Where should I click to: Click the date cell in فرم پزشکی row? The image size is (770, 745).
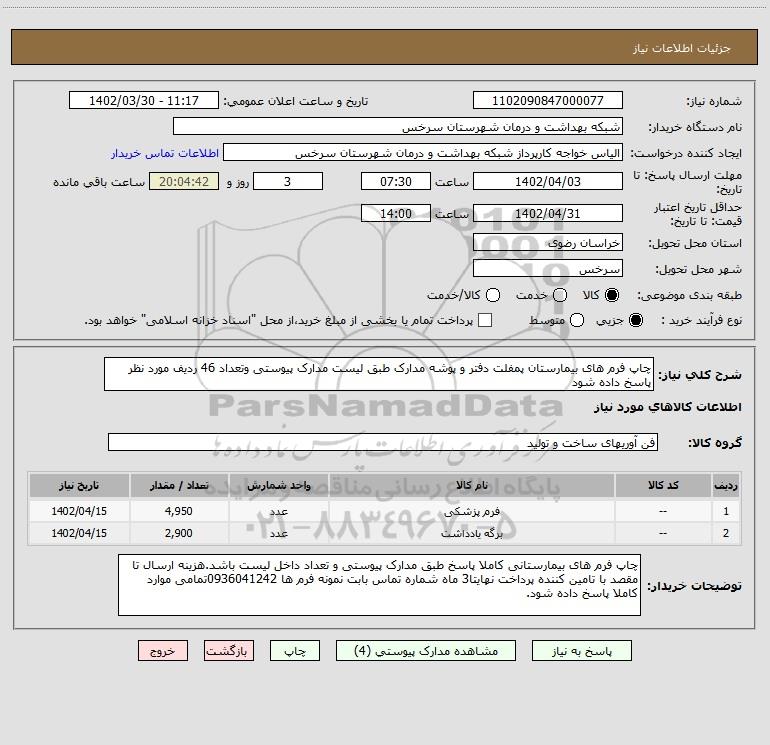pyautogui.click(x=79, y=511)
